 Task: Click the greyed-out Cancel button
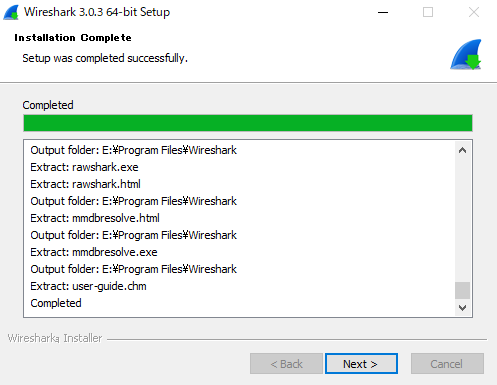tap(447, 364)
